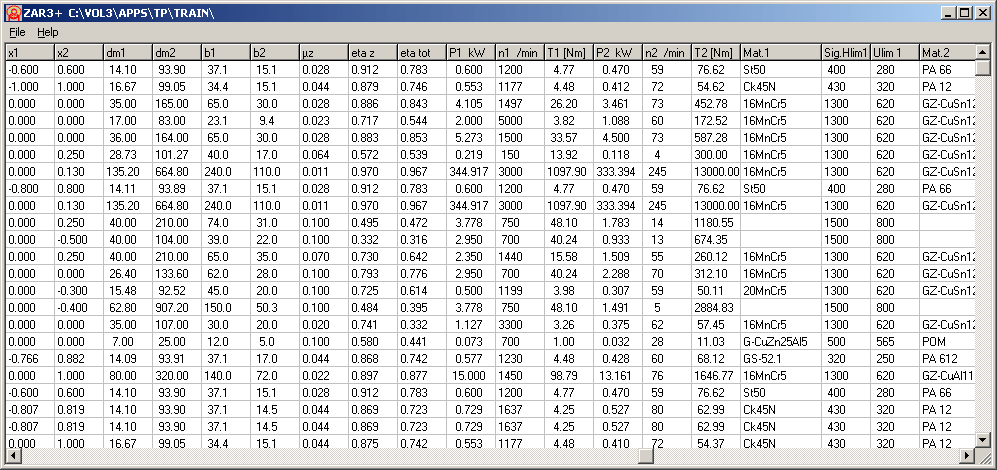Click the vertical scrollbar up arrow
Screen dimensions: 997x470
coord(982,52)
